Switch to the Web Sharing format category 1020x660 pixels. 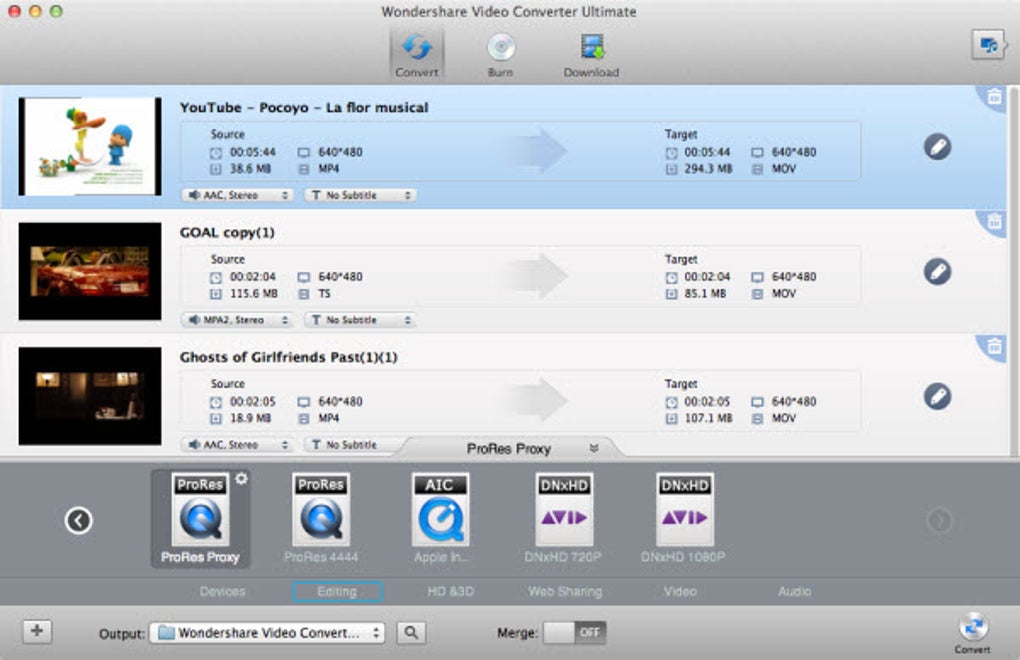click(x=565, y=592)
